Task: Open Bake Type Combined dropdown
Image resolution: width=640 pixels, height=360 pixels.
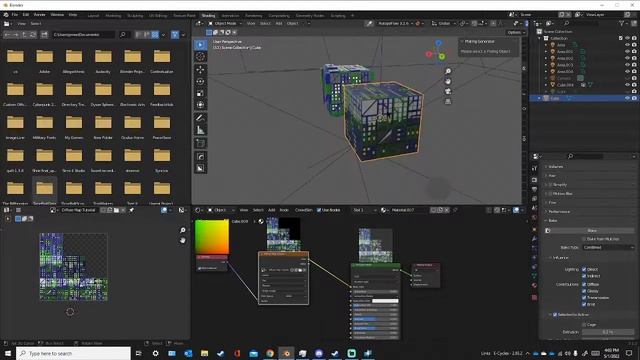Action: point(608,247)
